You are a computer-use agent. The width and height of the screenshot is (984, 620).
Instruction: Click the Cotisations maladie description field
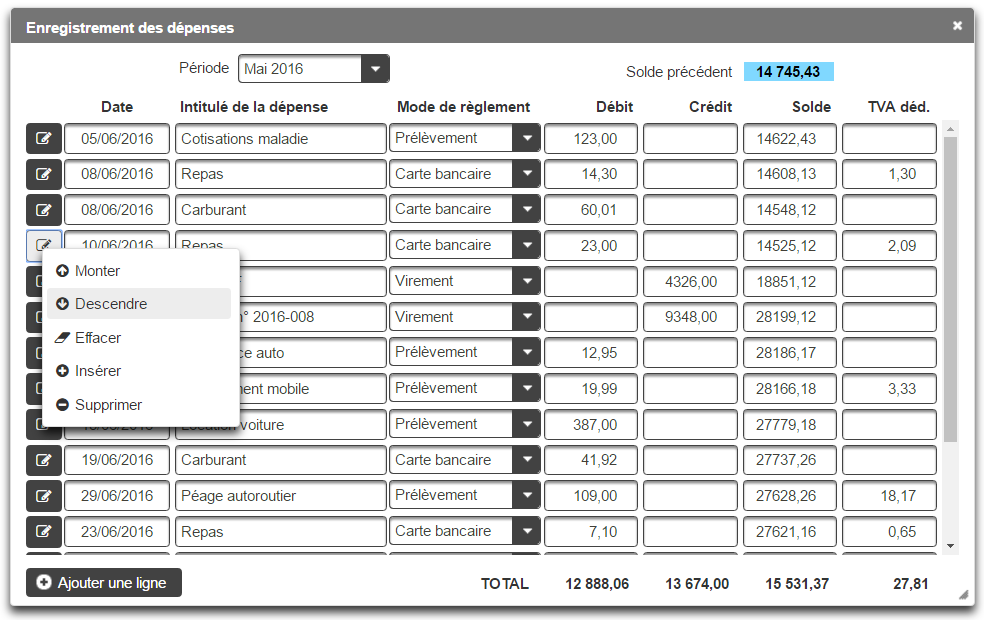pos(281,139)
